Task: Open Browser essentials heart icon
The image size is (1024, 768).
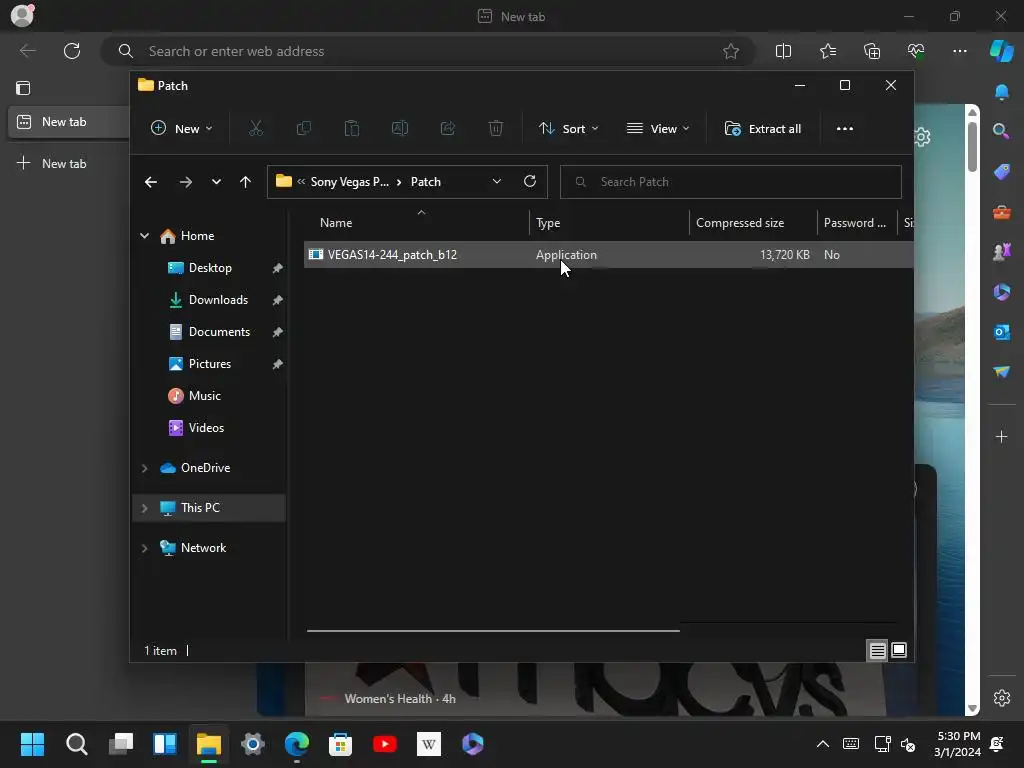Action: (x=916, y=51)
